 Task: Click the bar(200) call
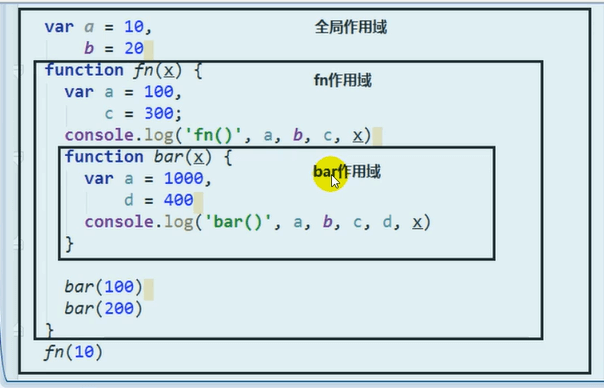click(x=104, y=308)
